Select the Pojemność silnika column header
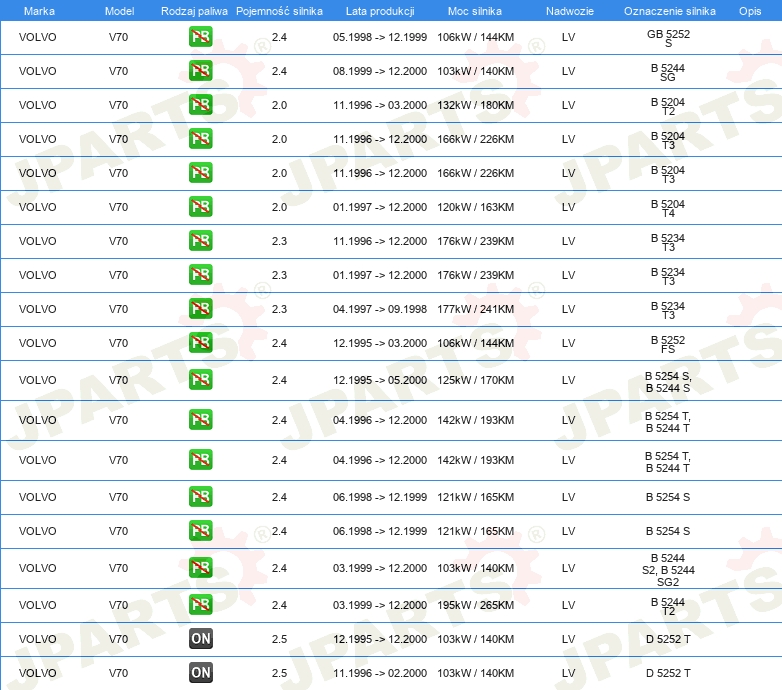This screenshot has width=782, height=690. click(x=279, y=10)
